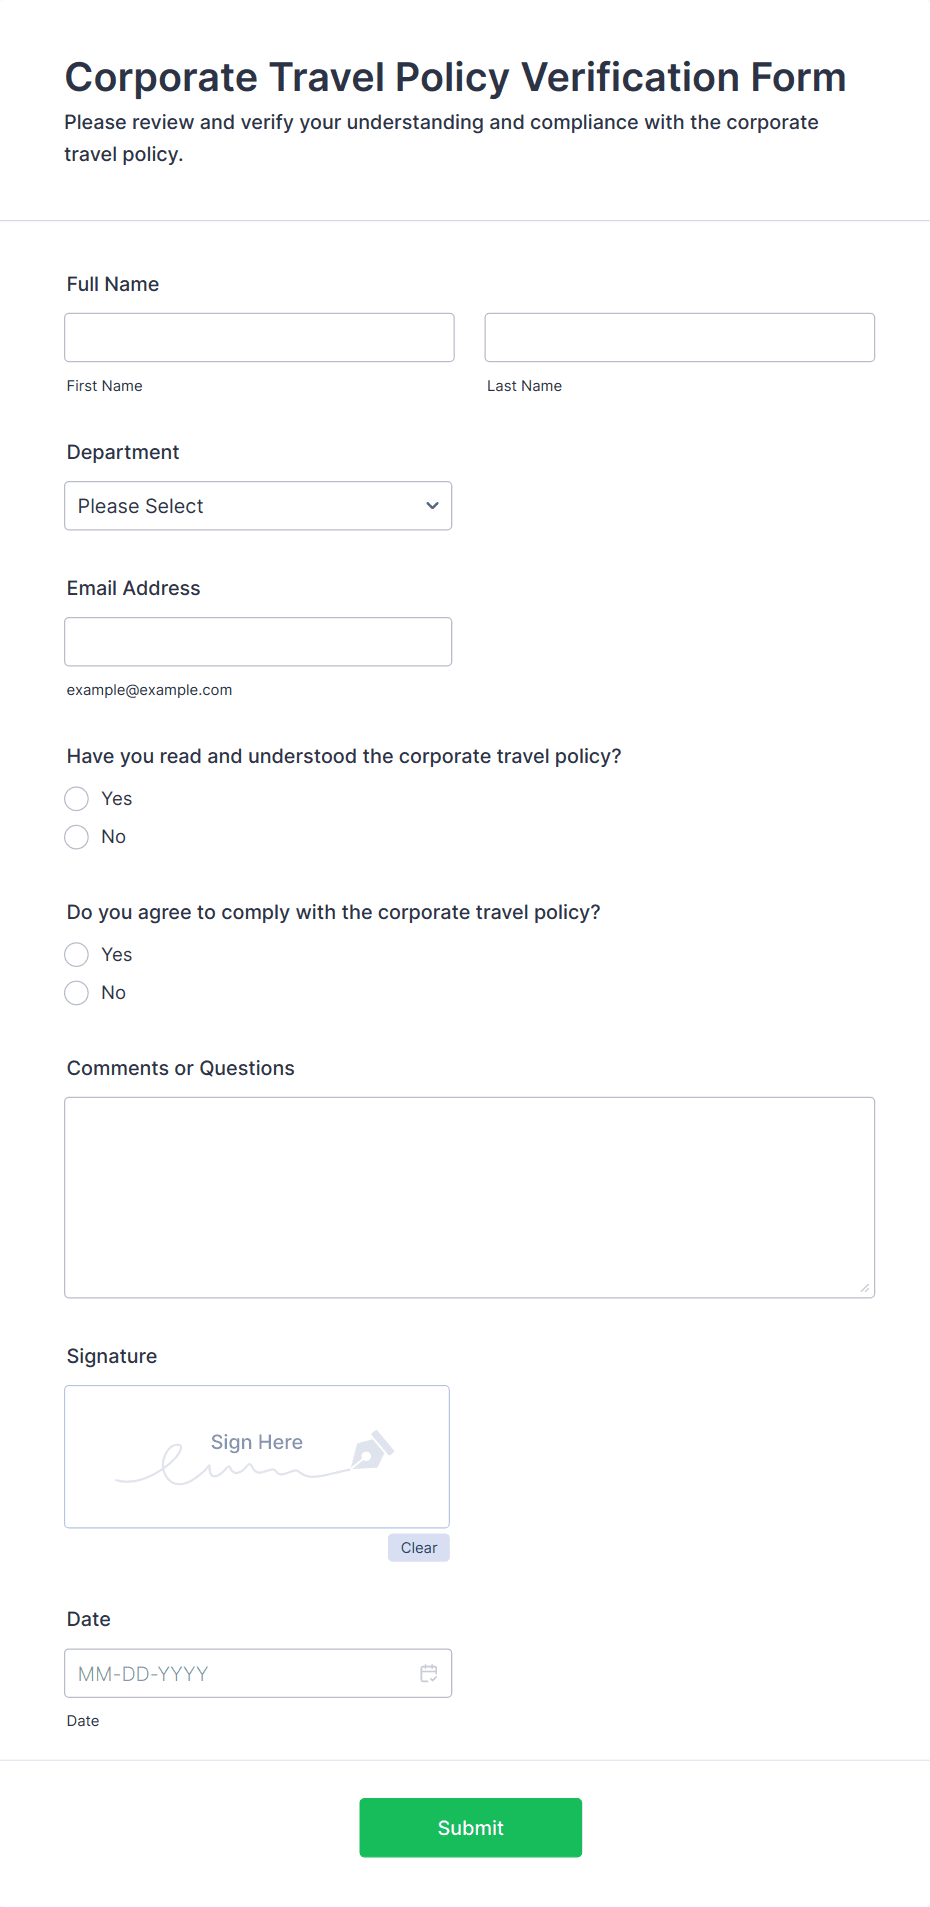Choose No for agree to comply
This screenshot has height=1907, width=930.
point(77,993)
